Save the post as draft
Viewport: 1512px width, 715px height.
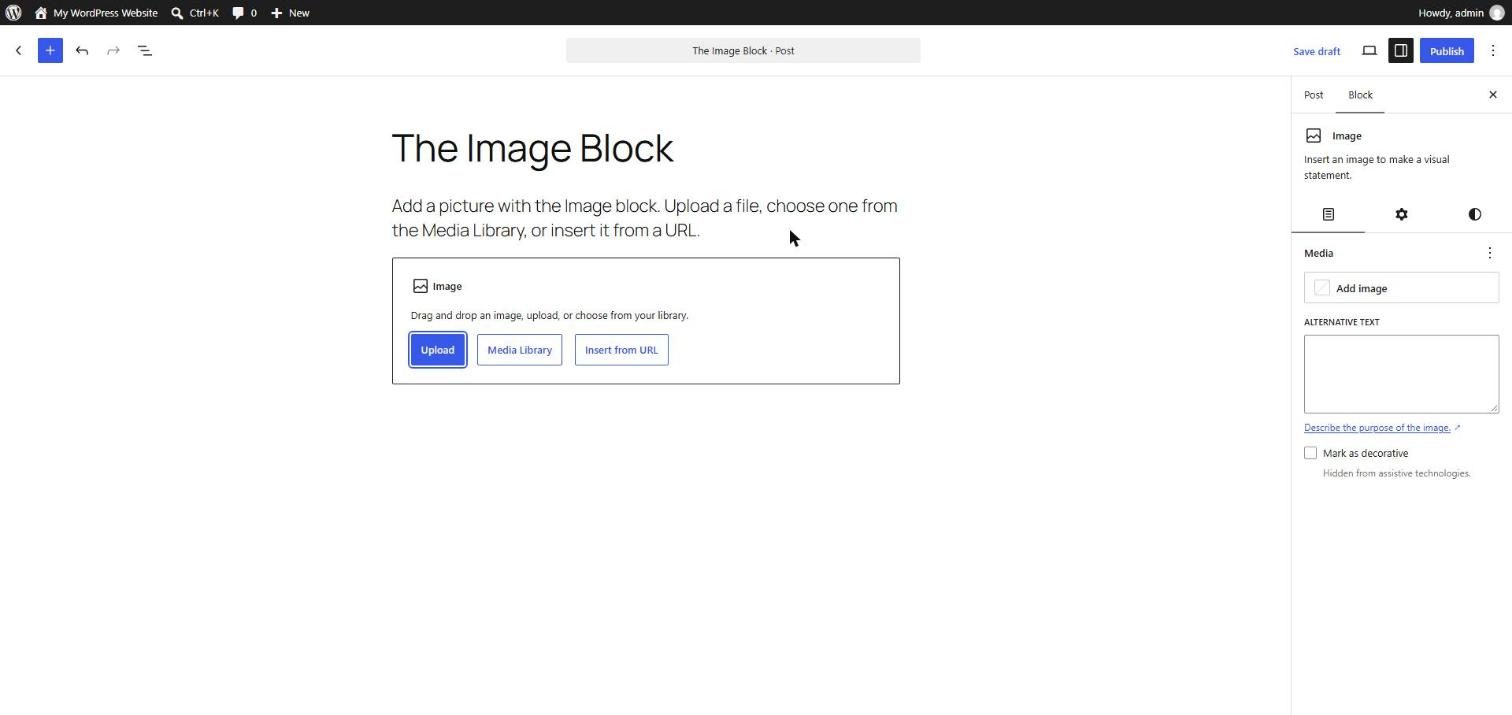pyautogui.click(x=1316, y=51)
